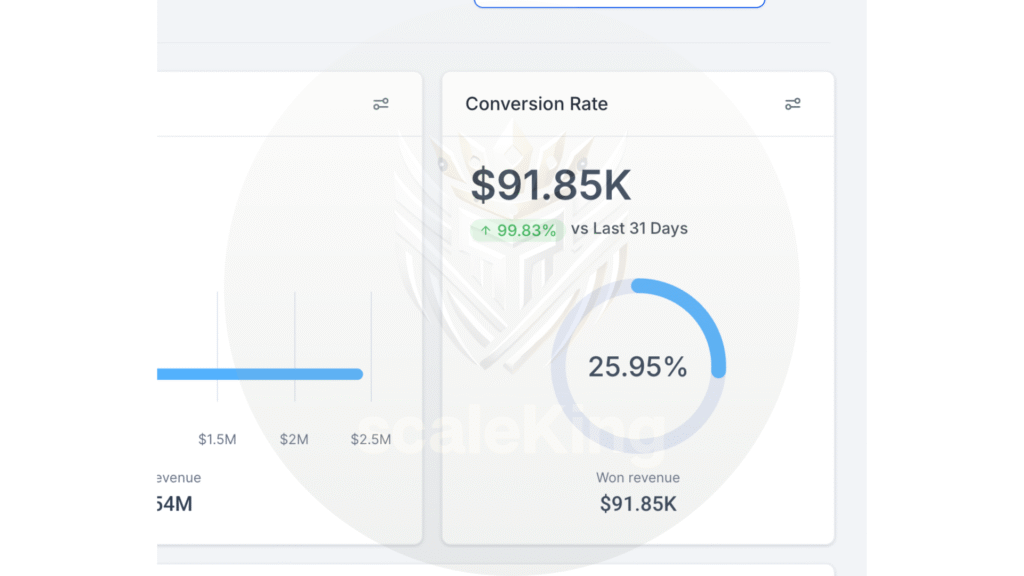The height and width of the screenshot is (576, 1024).
Task: Open the Conversion Rate card filter settings
Action: [792, 104]
